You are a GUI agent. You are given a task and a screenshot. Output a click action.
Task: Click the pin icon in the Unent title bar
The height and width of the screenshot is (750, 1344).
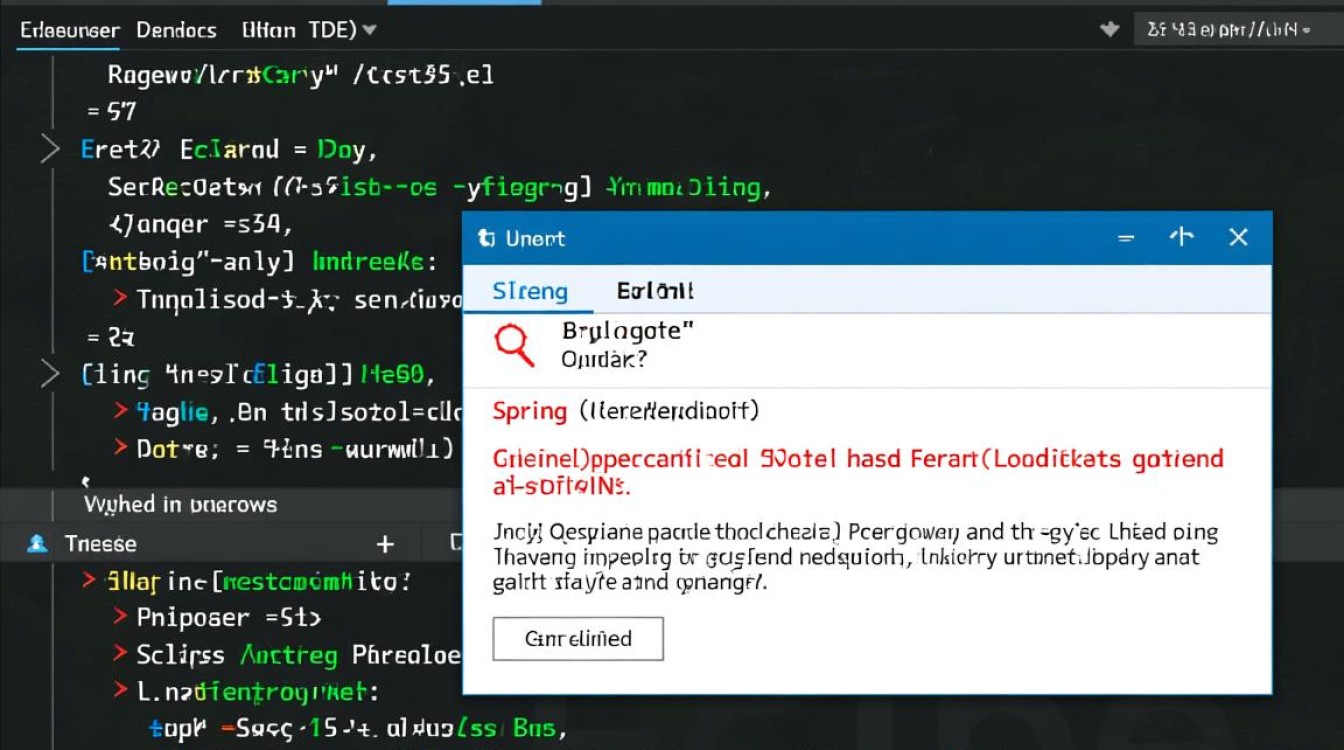(1182, 237)
